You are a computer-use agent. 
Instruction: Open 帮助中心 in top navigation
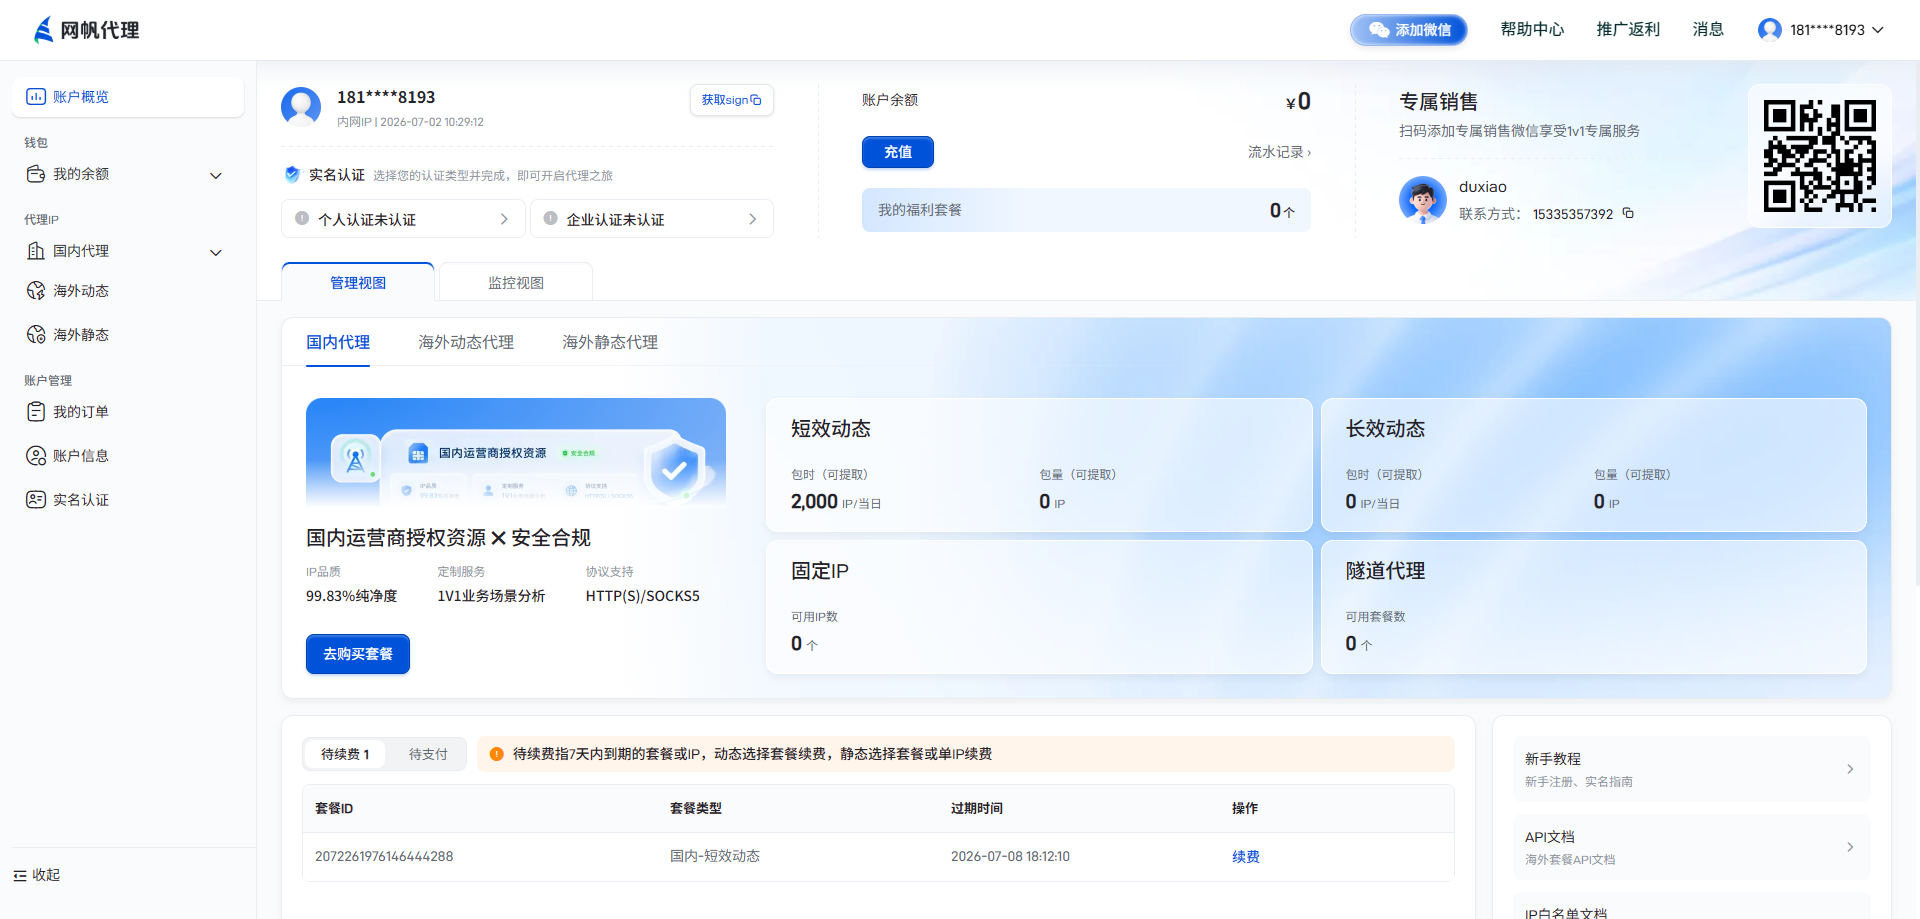coord(1532,30)
